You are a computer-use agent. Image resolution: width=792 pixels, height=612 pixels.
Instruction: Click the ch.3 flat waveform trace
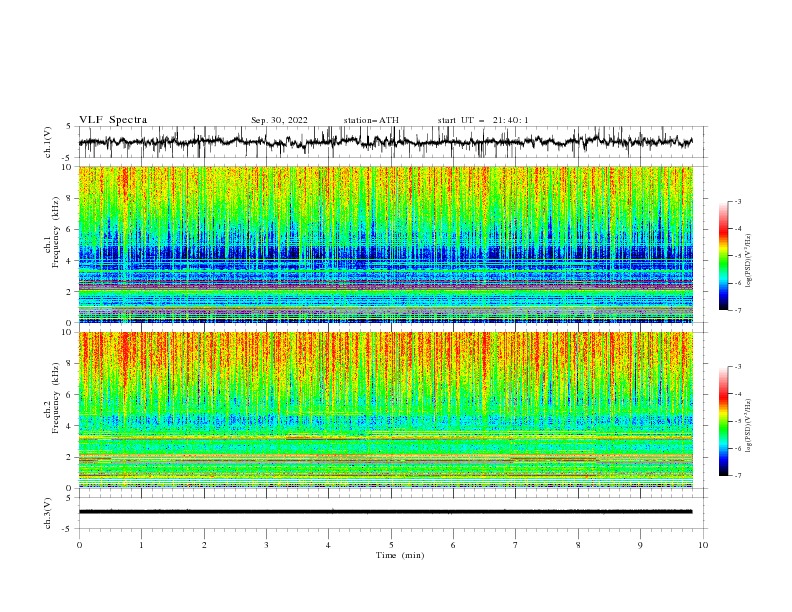(x=385, y=512)
